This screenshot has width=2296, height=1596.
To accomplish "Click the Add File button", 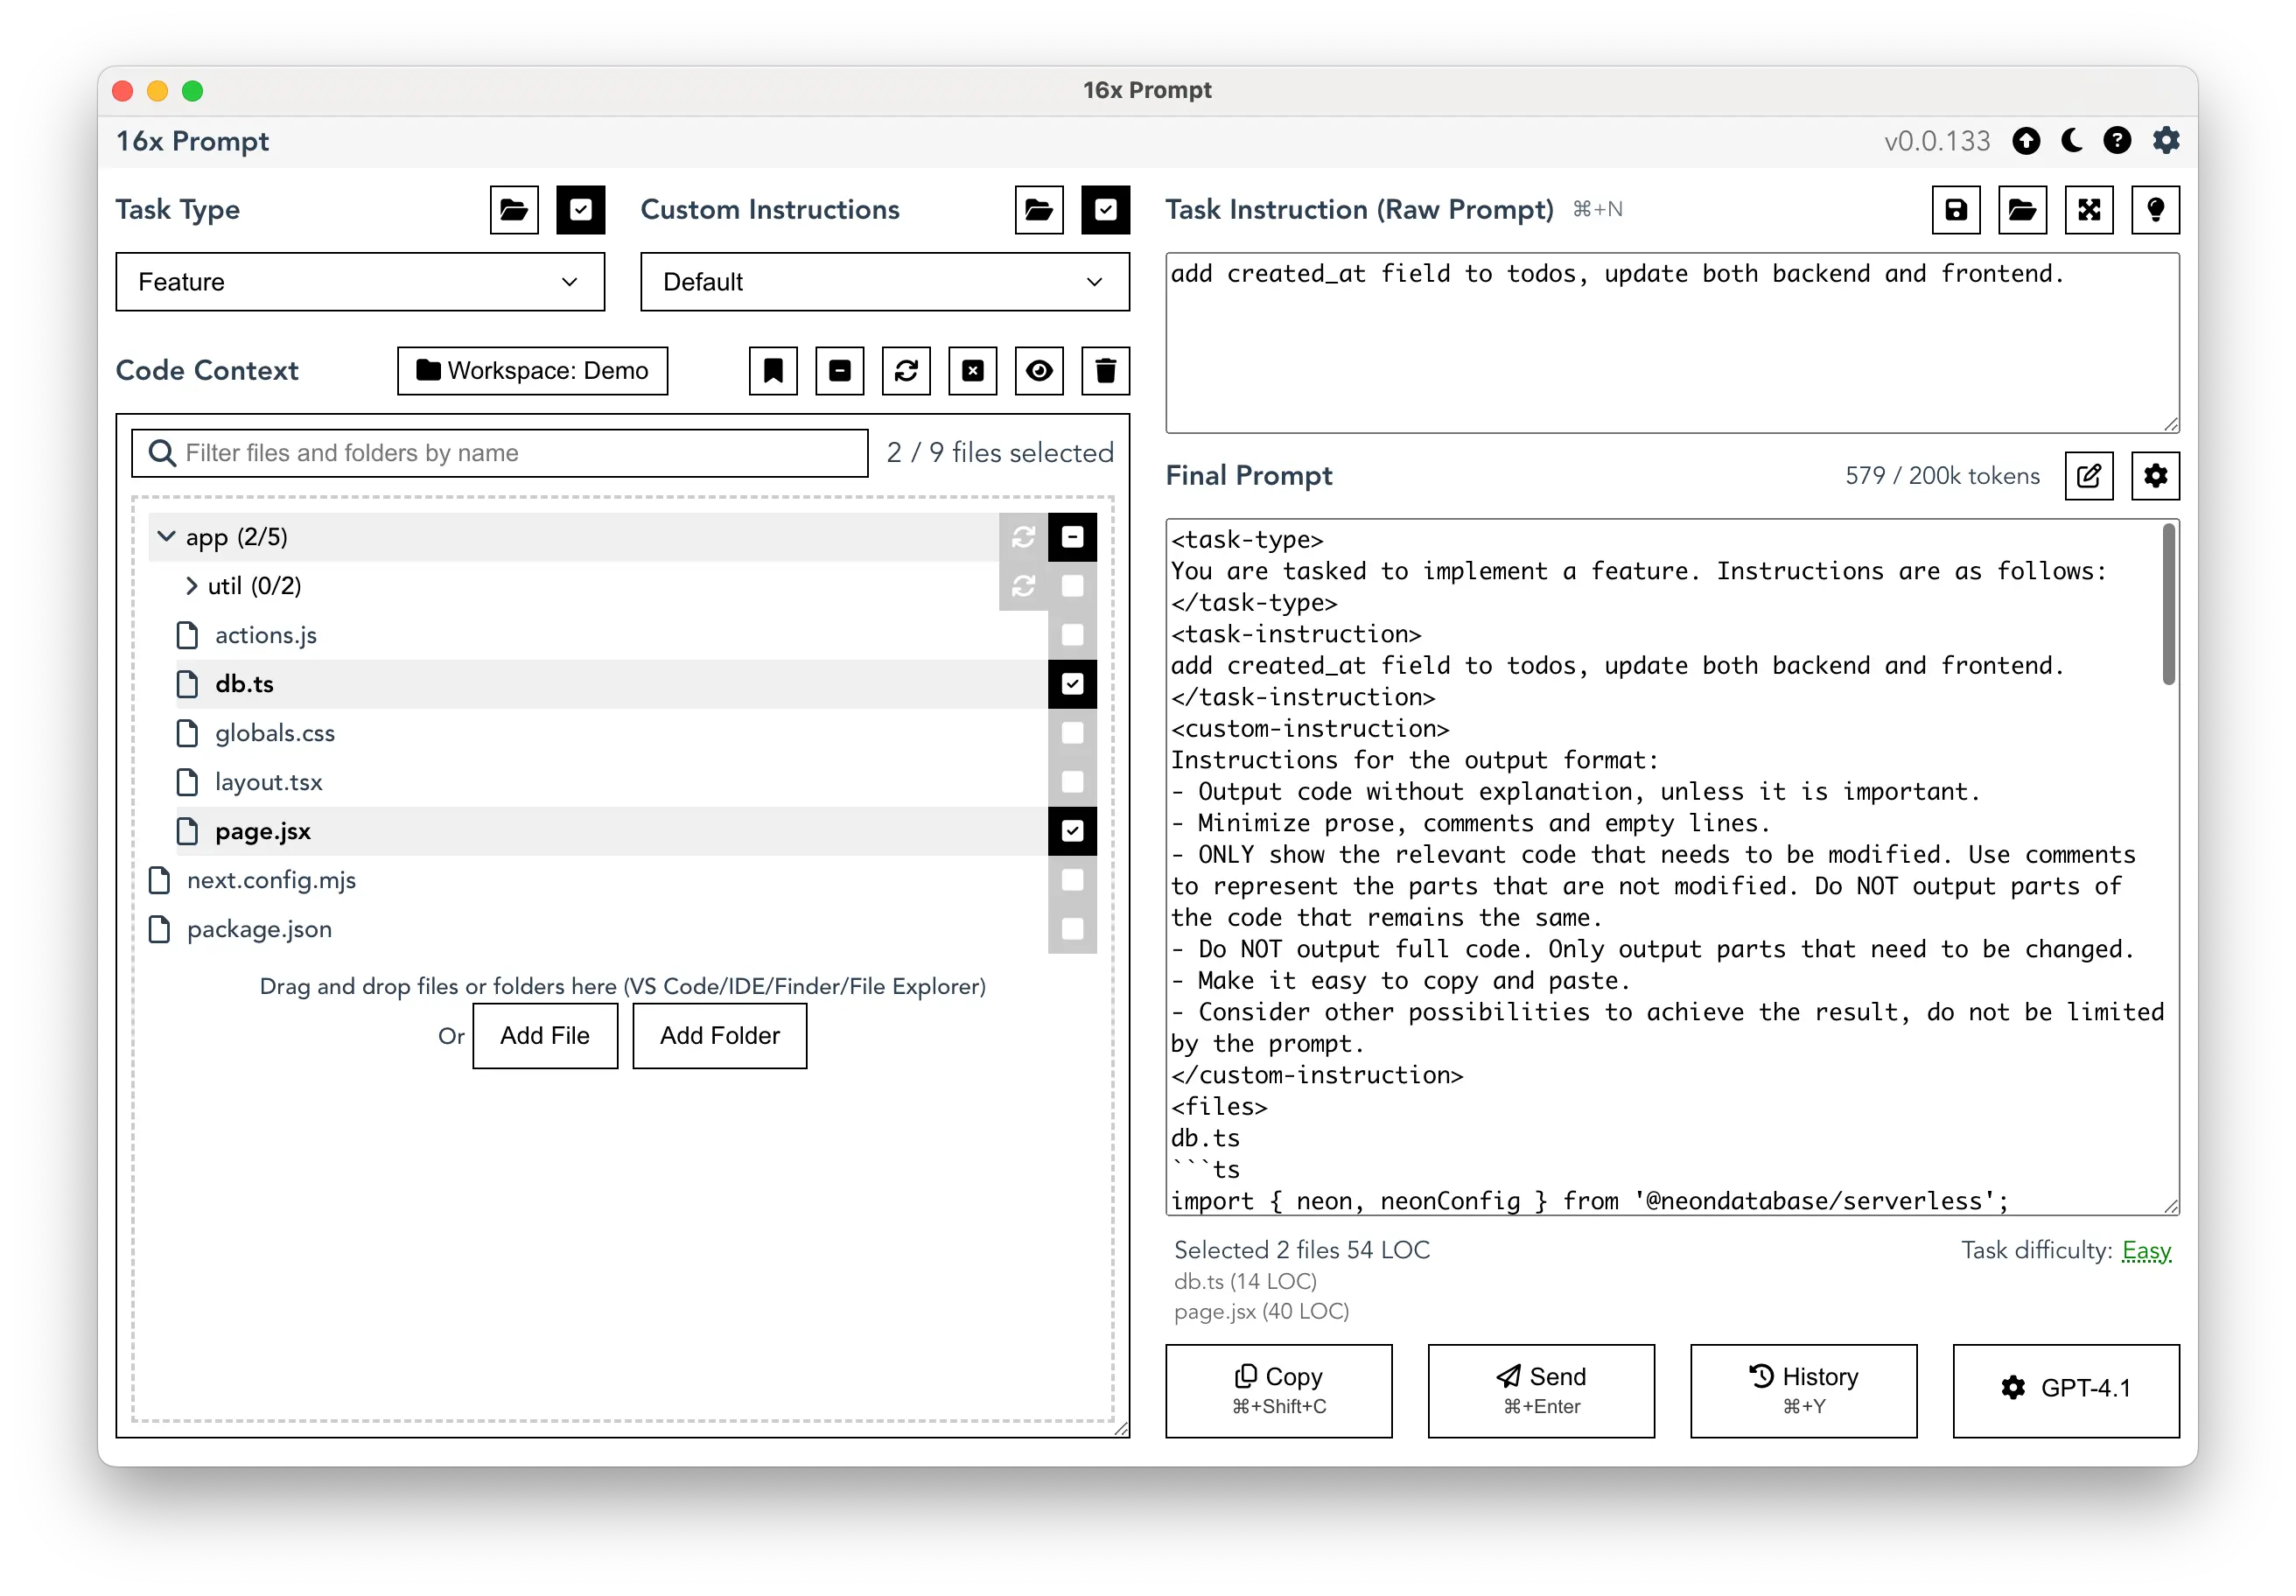I will pos(545,1036).
